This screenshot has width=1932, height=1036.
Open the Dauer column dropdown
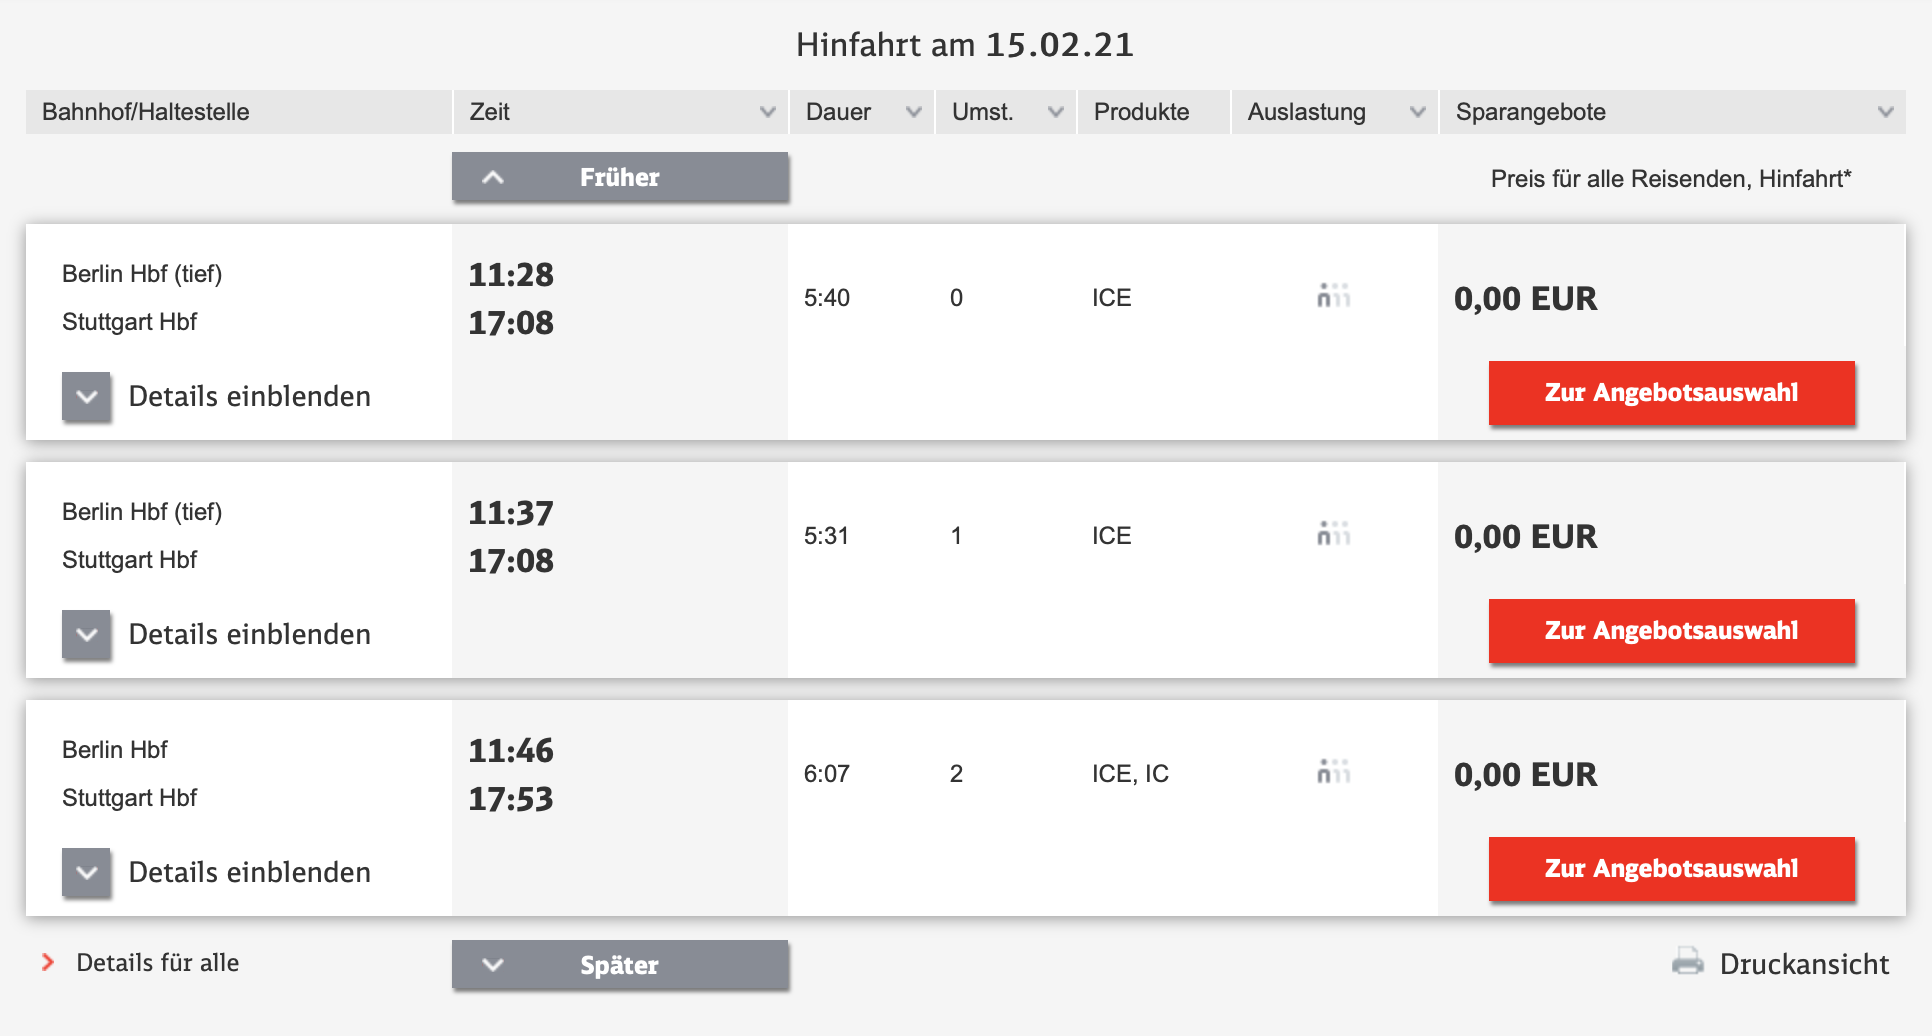(911, 112)
